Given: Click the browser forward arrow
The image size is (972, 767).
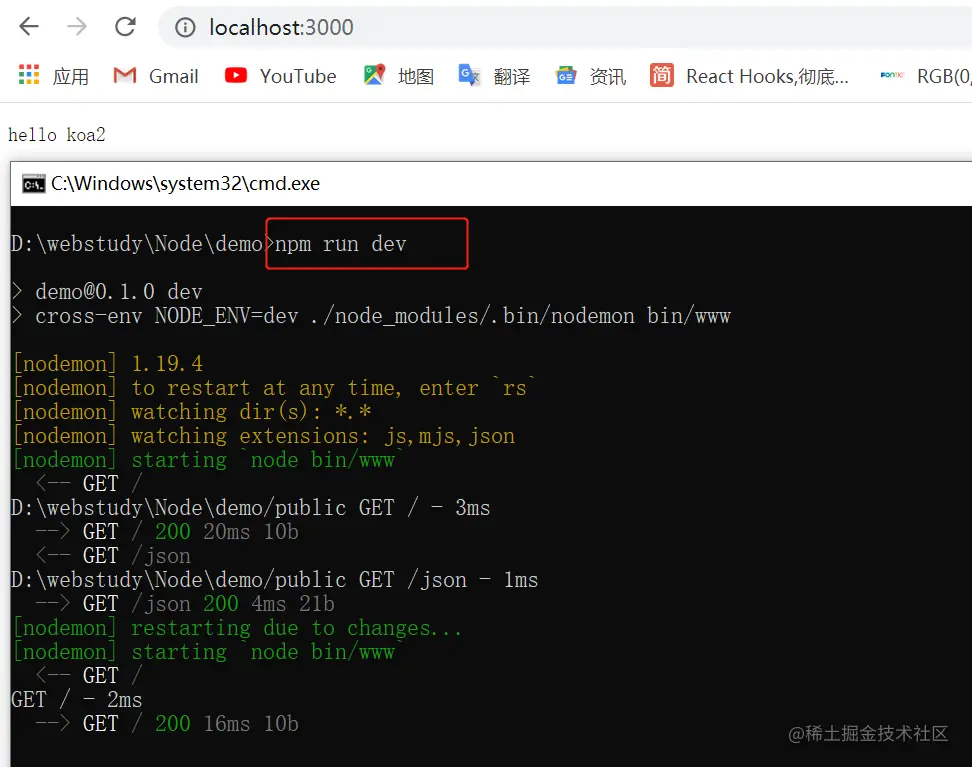Looking at the screenshot, I should pos(77,27).
